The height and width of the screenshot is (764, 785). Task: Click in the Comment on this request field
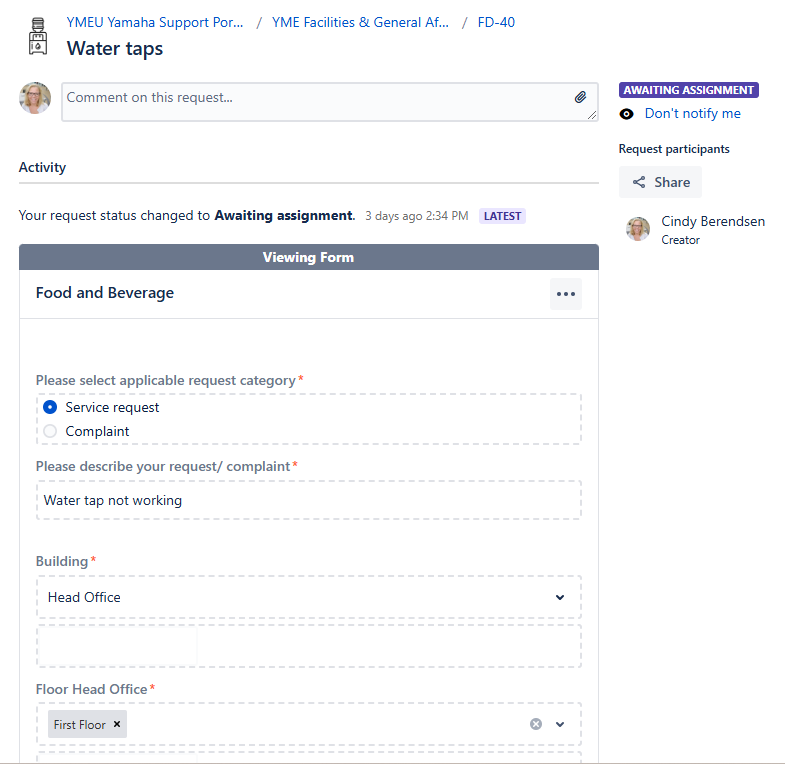point(330,102)
